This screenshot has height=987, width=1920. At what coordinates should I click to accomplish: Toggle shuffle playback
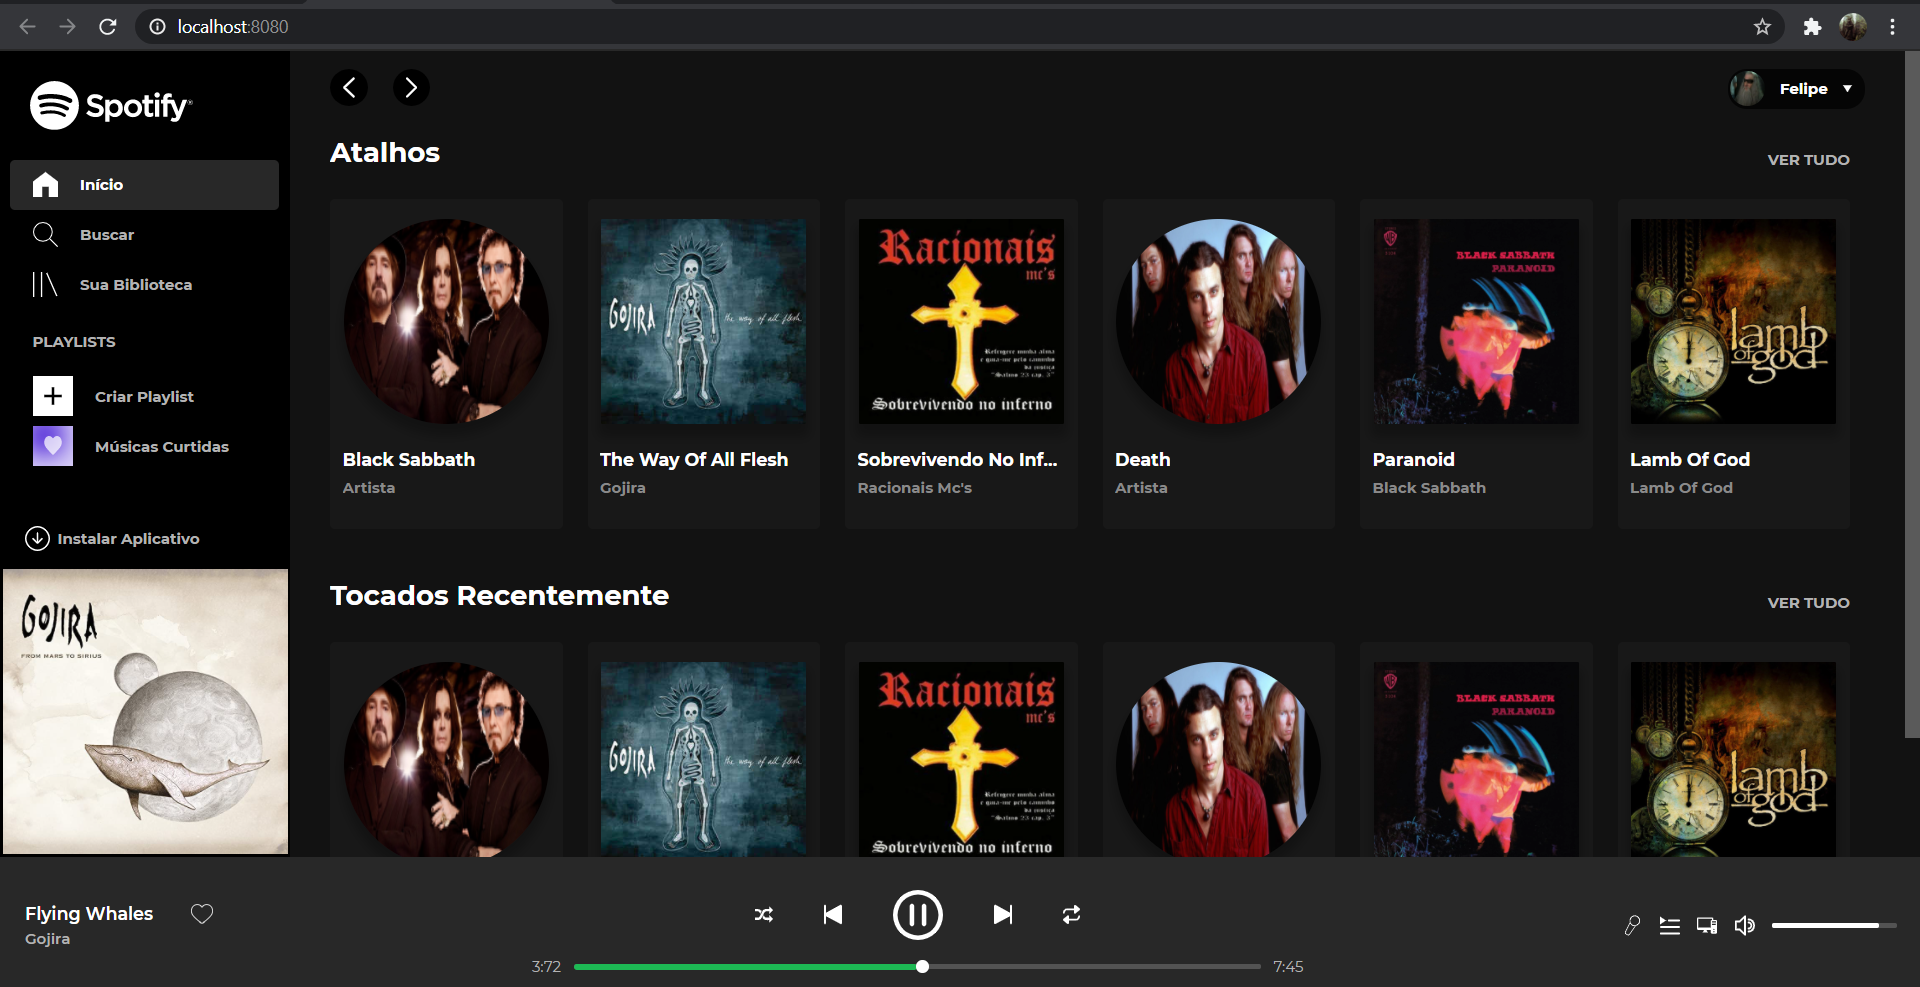(x=764, y=915)
